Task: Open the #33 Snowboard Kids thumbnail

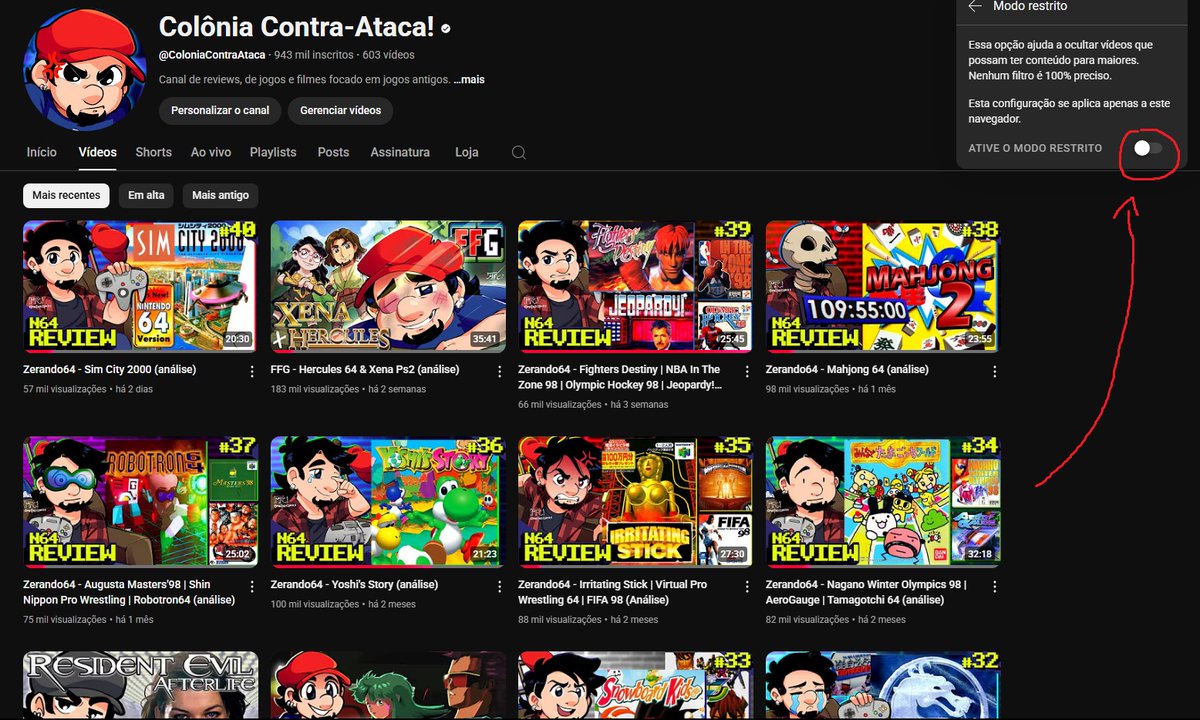Action: 635,686
